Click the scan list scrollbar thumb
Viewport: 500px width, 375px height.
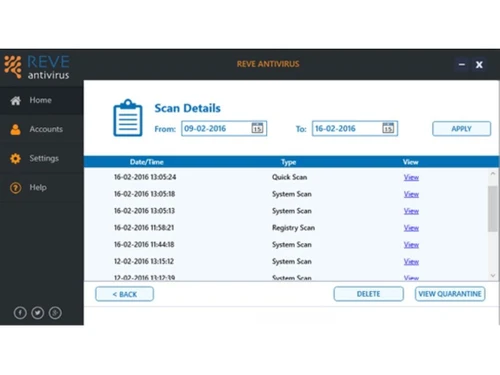point(493,209)
